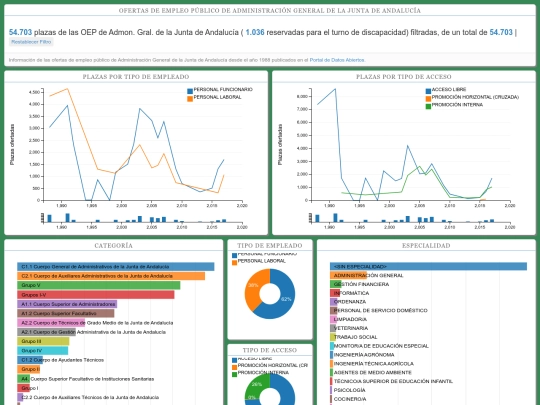
Task: Select the Veterinaria specialty bar
Action: coord(333,328)
